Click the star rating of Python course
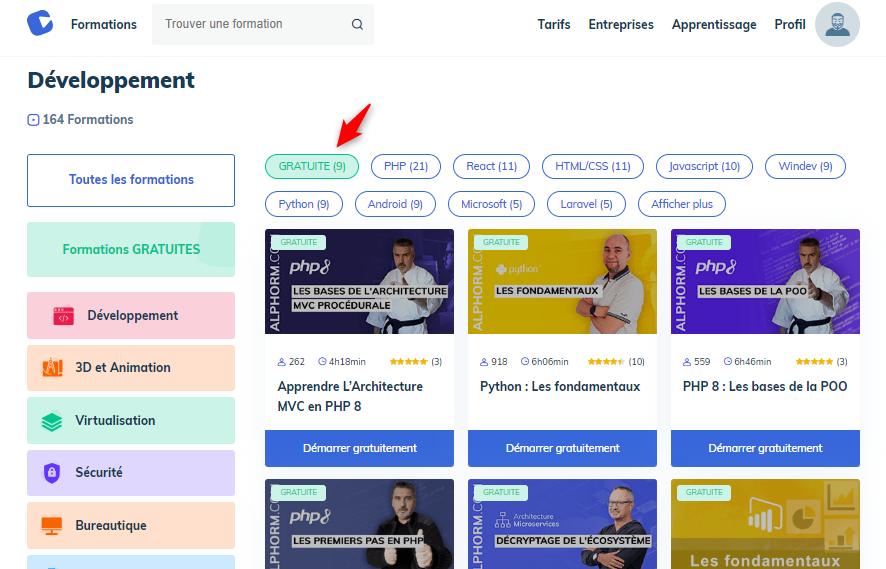 pyautogui.click(x=606, y=362)
